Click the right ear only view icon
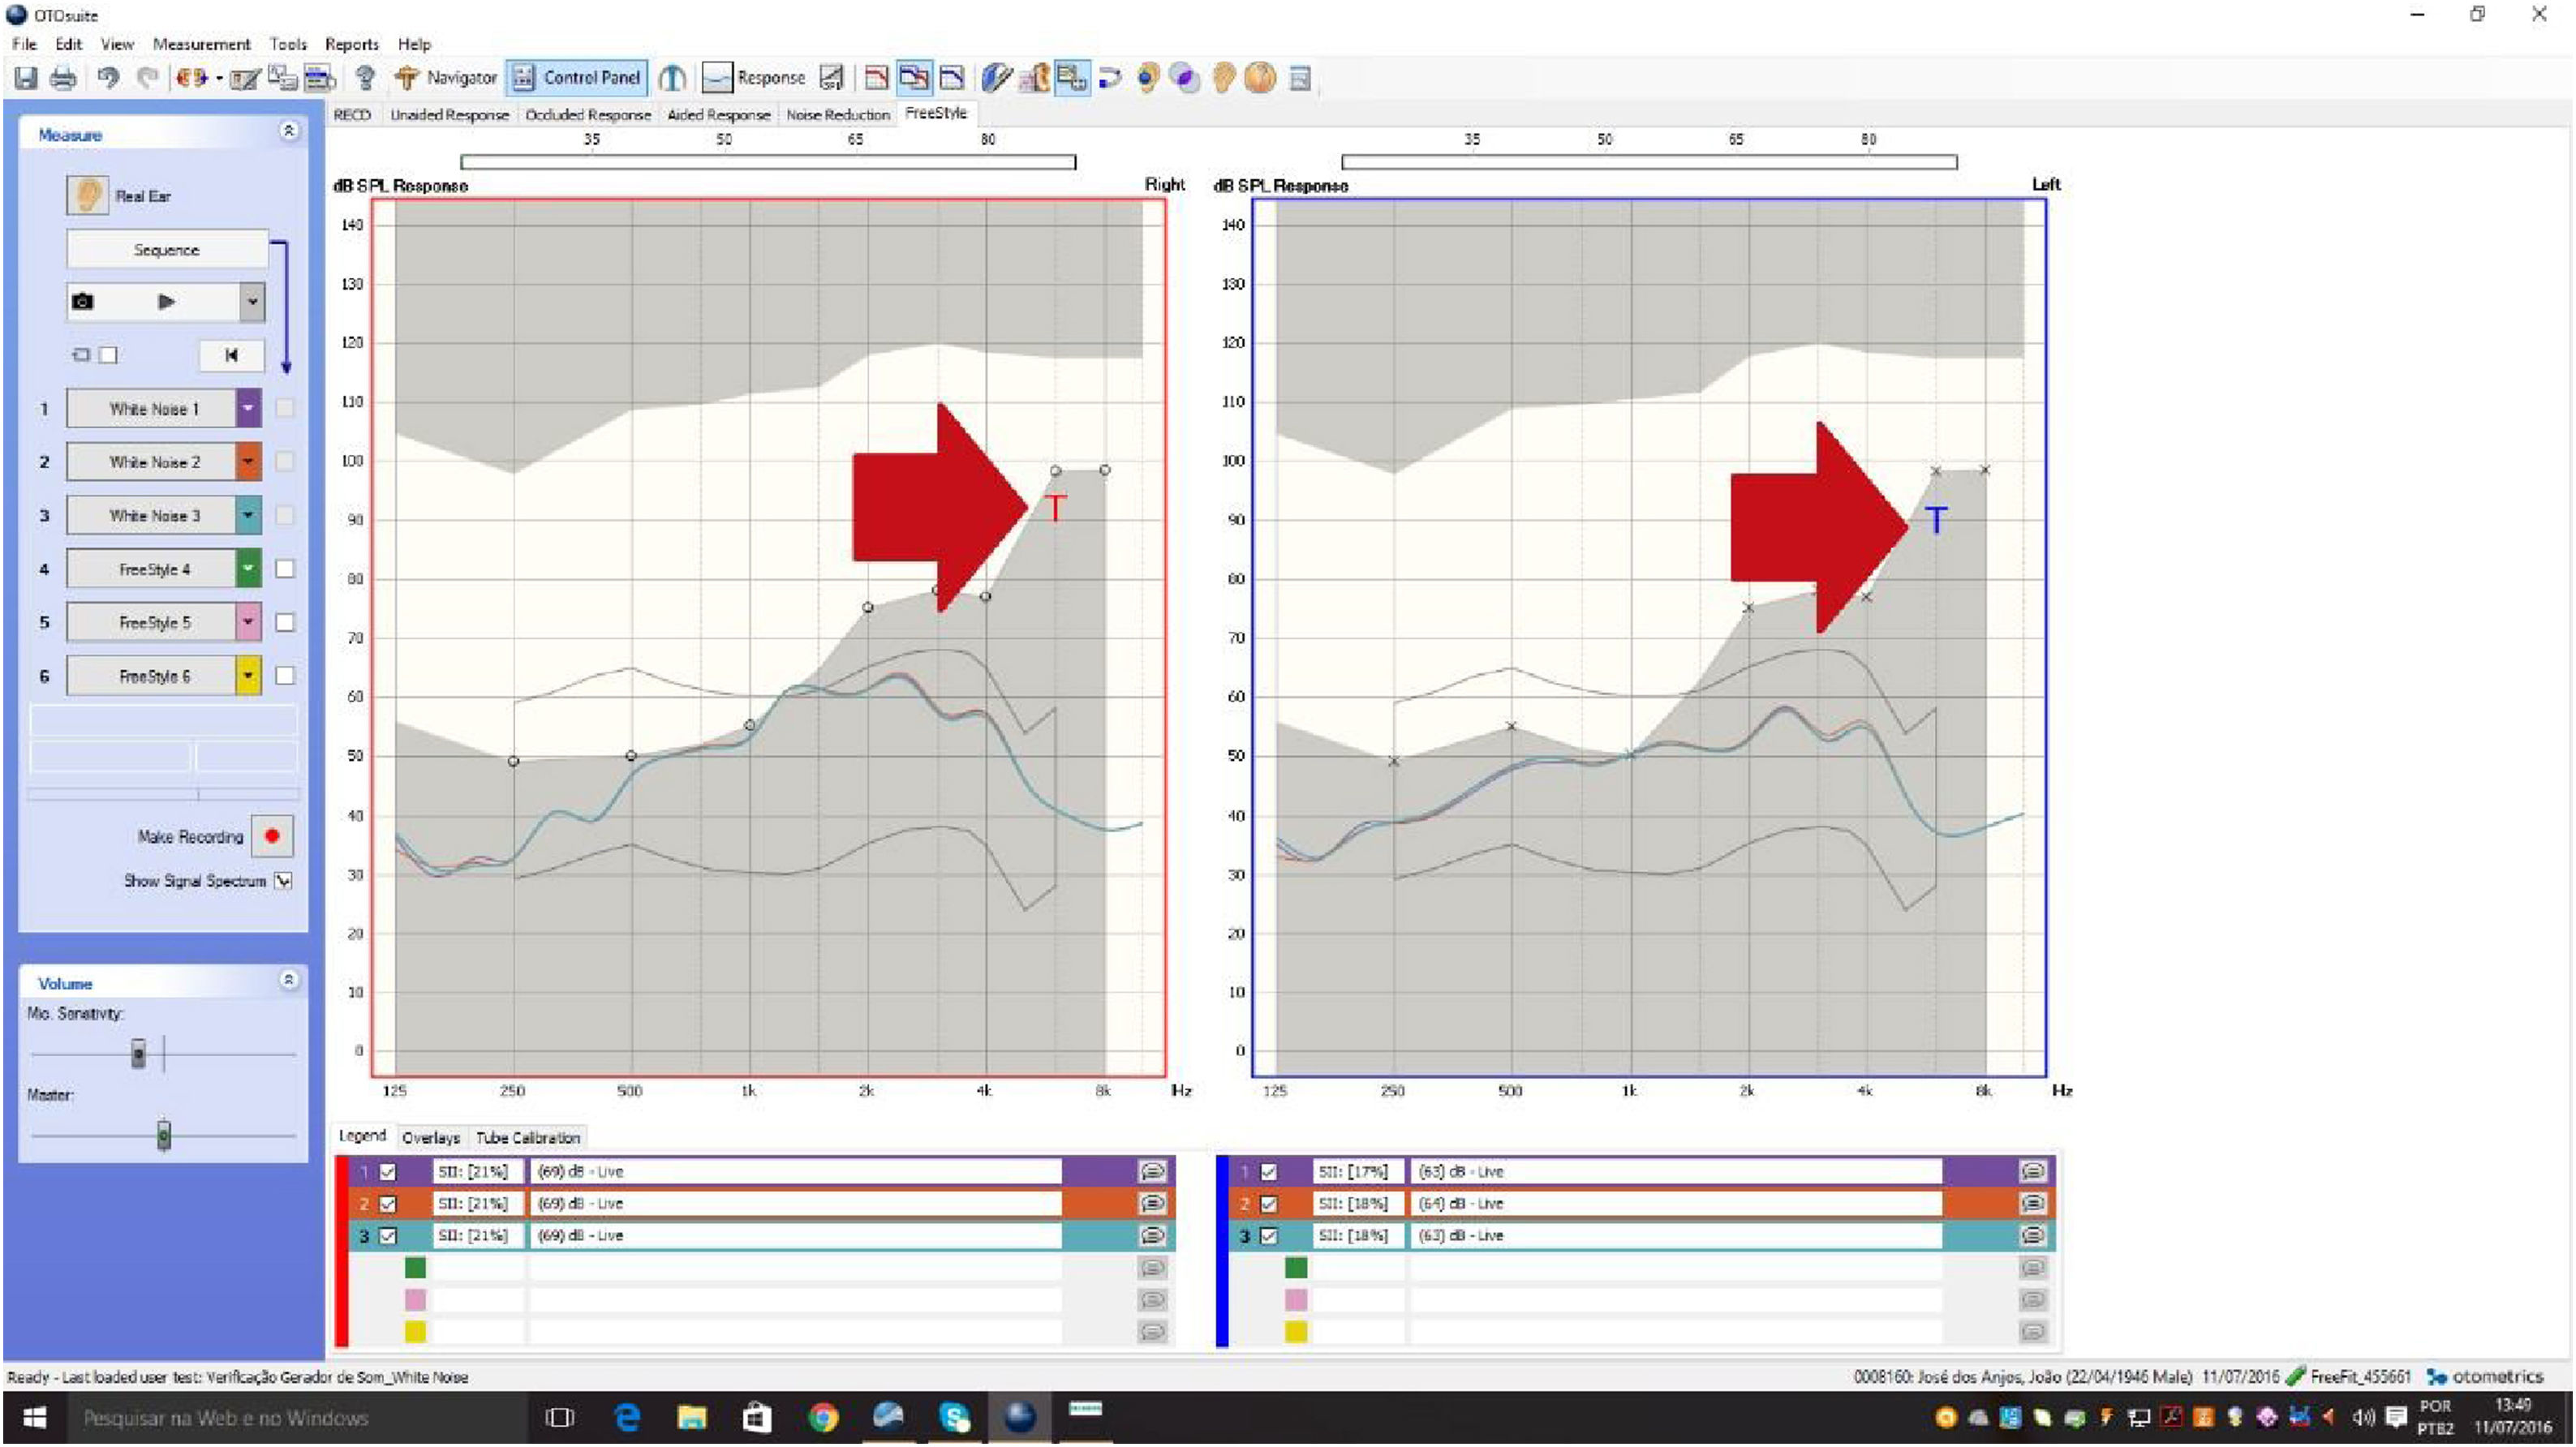The height and width of the screenshot is (1447, 2576). (876, 78)
